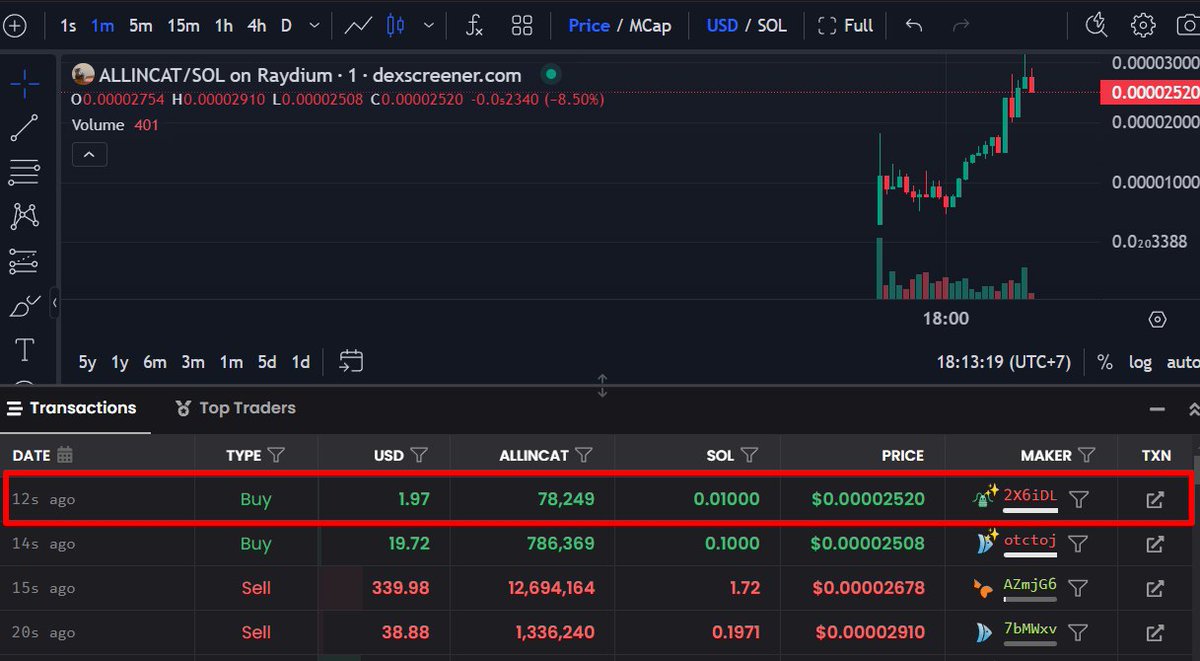Switch chart style to line
Viewport: 1200px width, 661px height.
[358, 26]
